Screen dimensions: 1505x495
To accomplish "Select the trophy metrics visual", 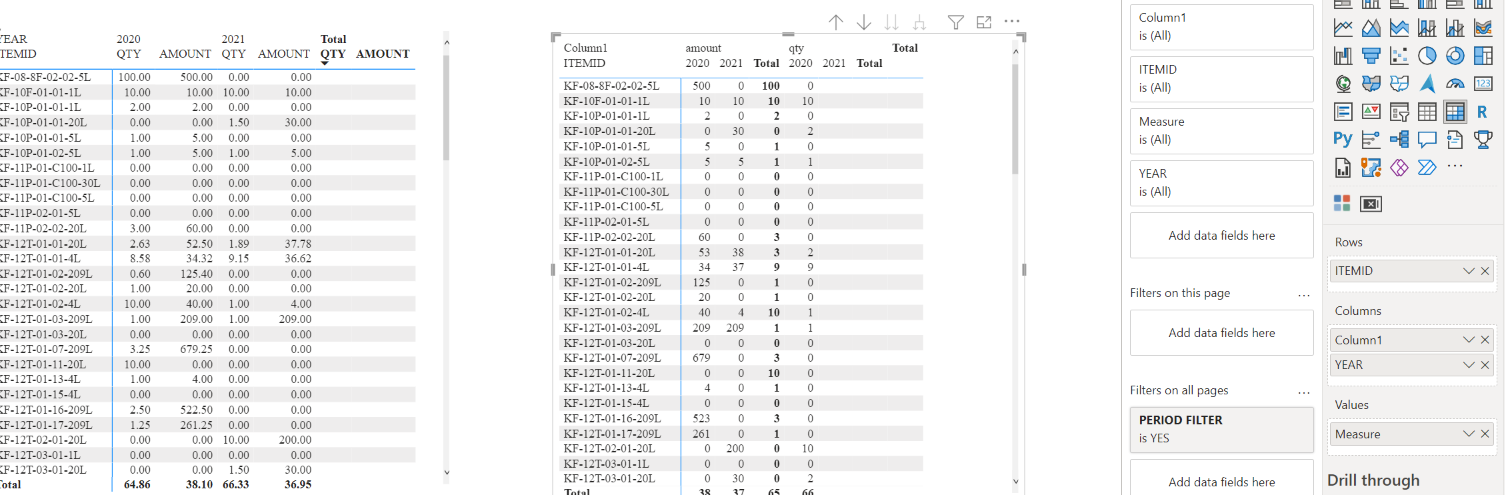I will pos(1483,139).
